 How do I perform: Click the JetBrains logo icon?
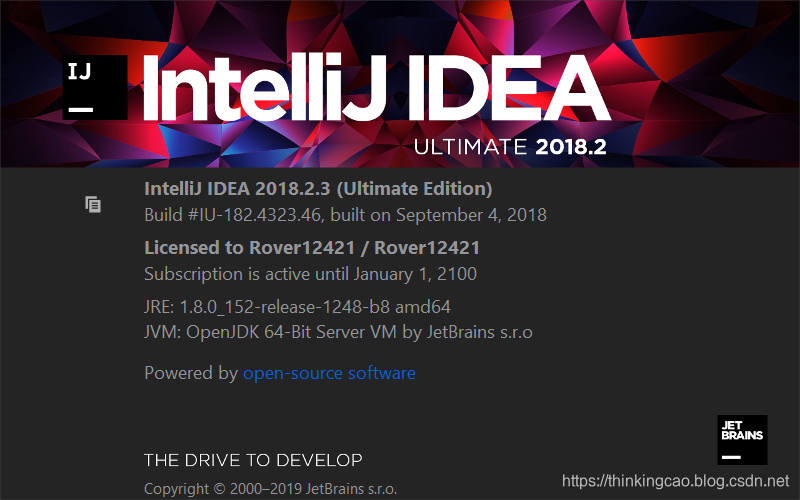pyautogui.click(x=742, y=440)
